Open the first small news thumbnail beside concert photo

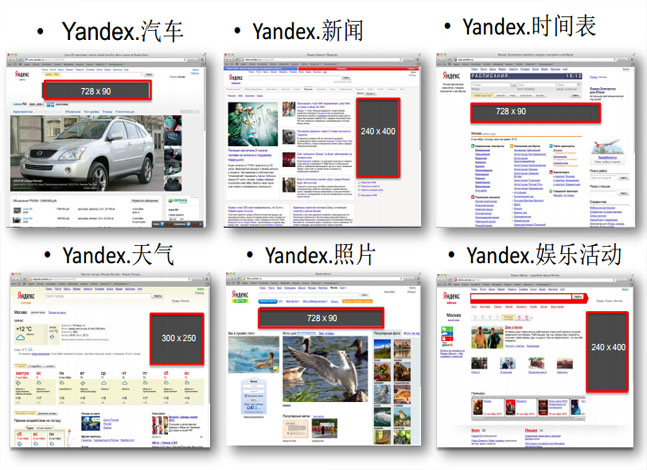coord(289,109)
